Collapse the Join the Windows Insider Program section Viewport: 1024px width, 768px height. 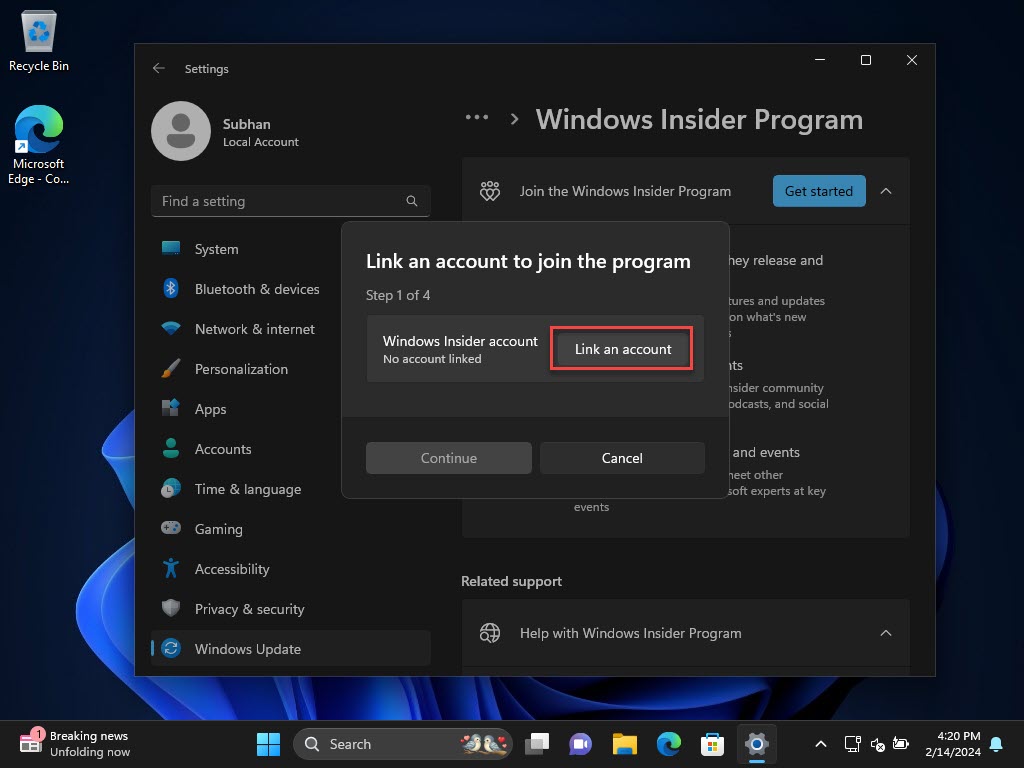pos(886,191)
